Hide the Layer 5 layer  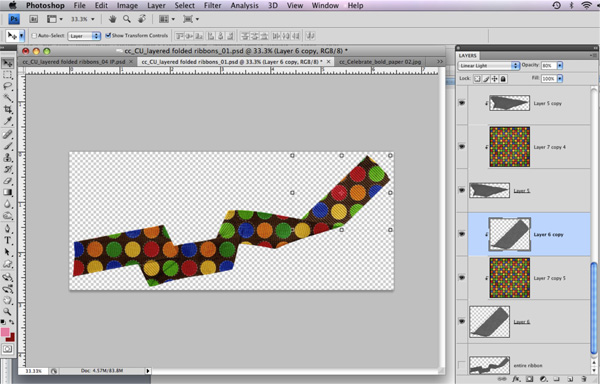[x=462, y=190]
